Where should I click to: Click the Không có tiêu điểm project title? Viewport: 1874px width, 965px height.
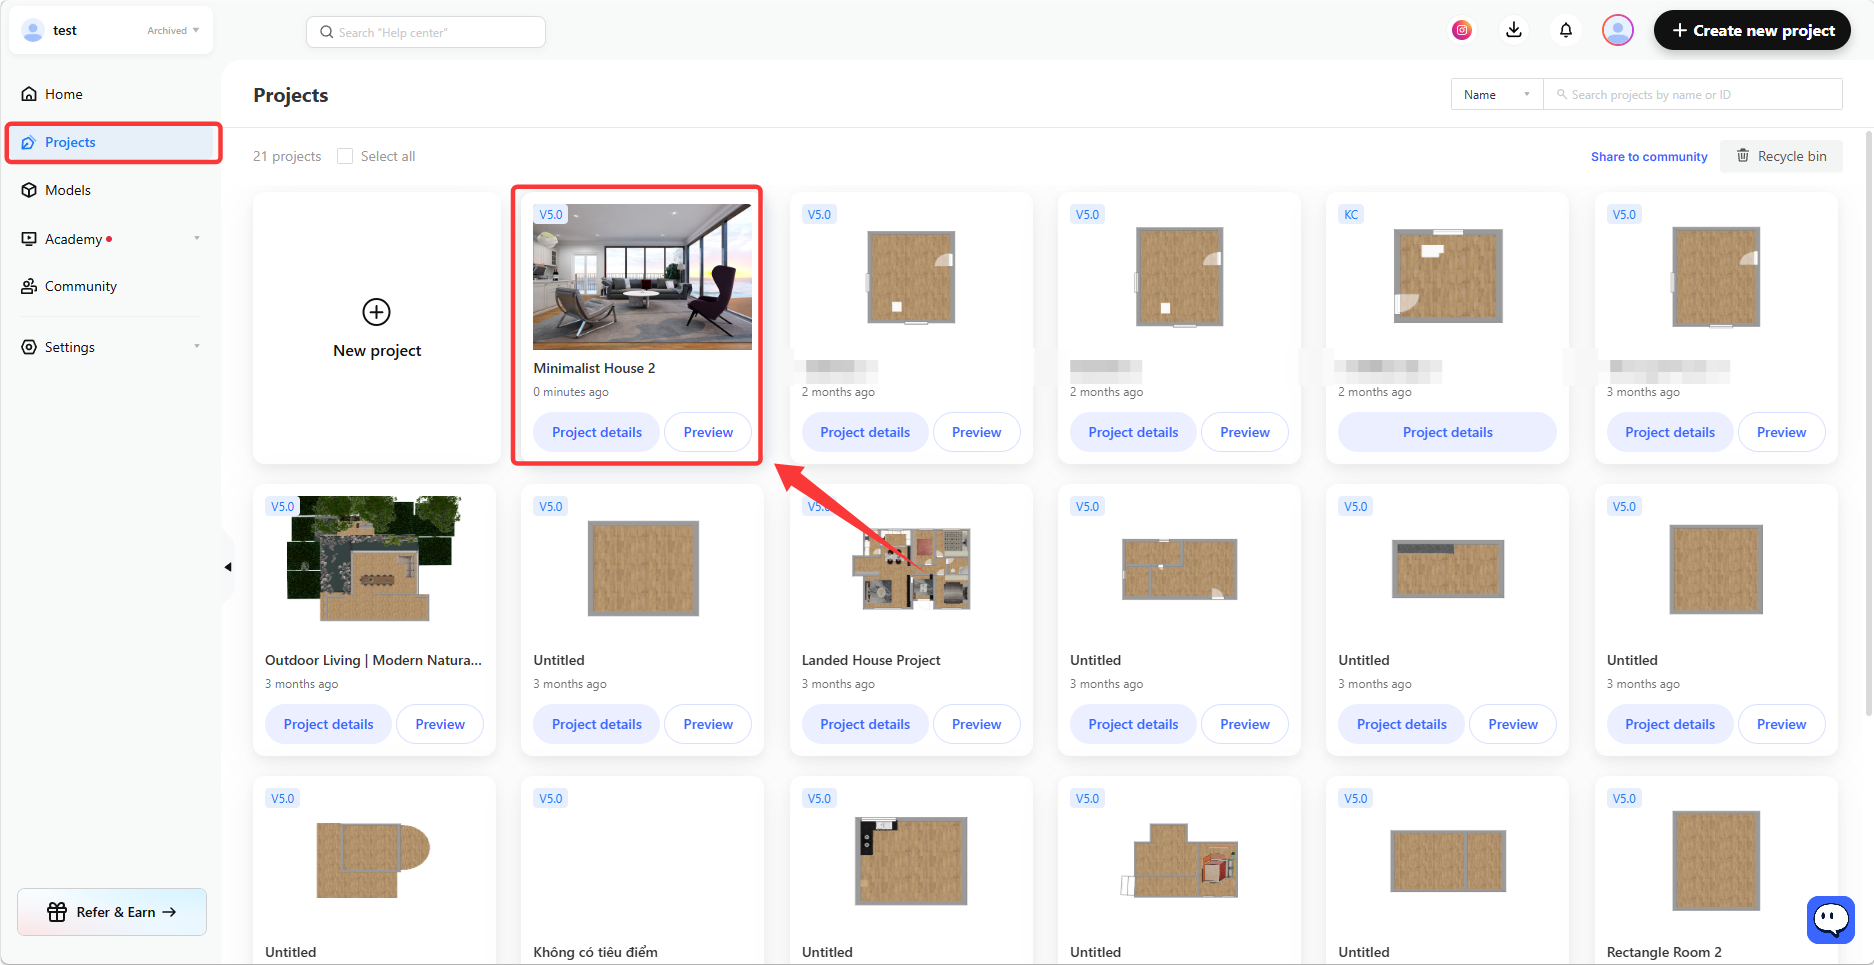(595, 952)
